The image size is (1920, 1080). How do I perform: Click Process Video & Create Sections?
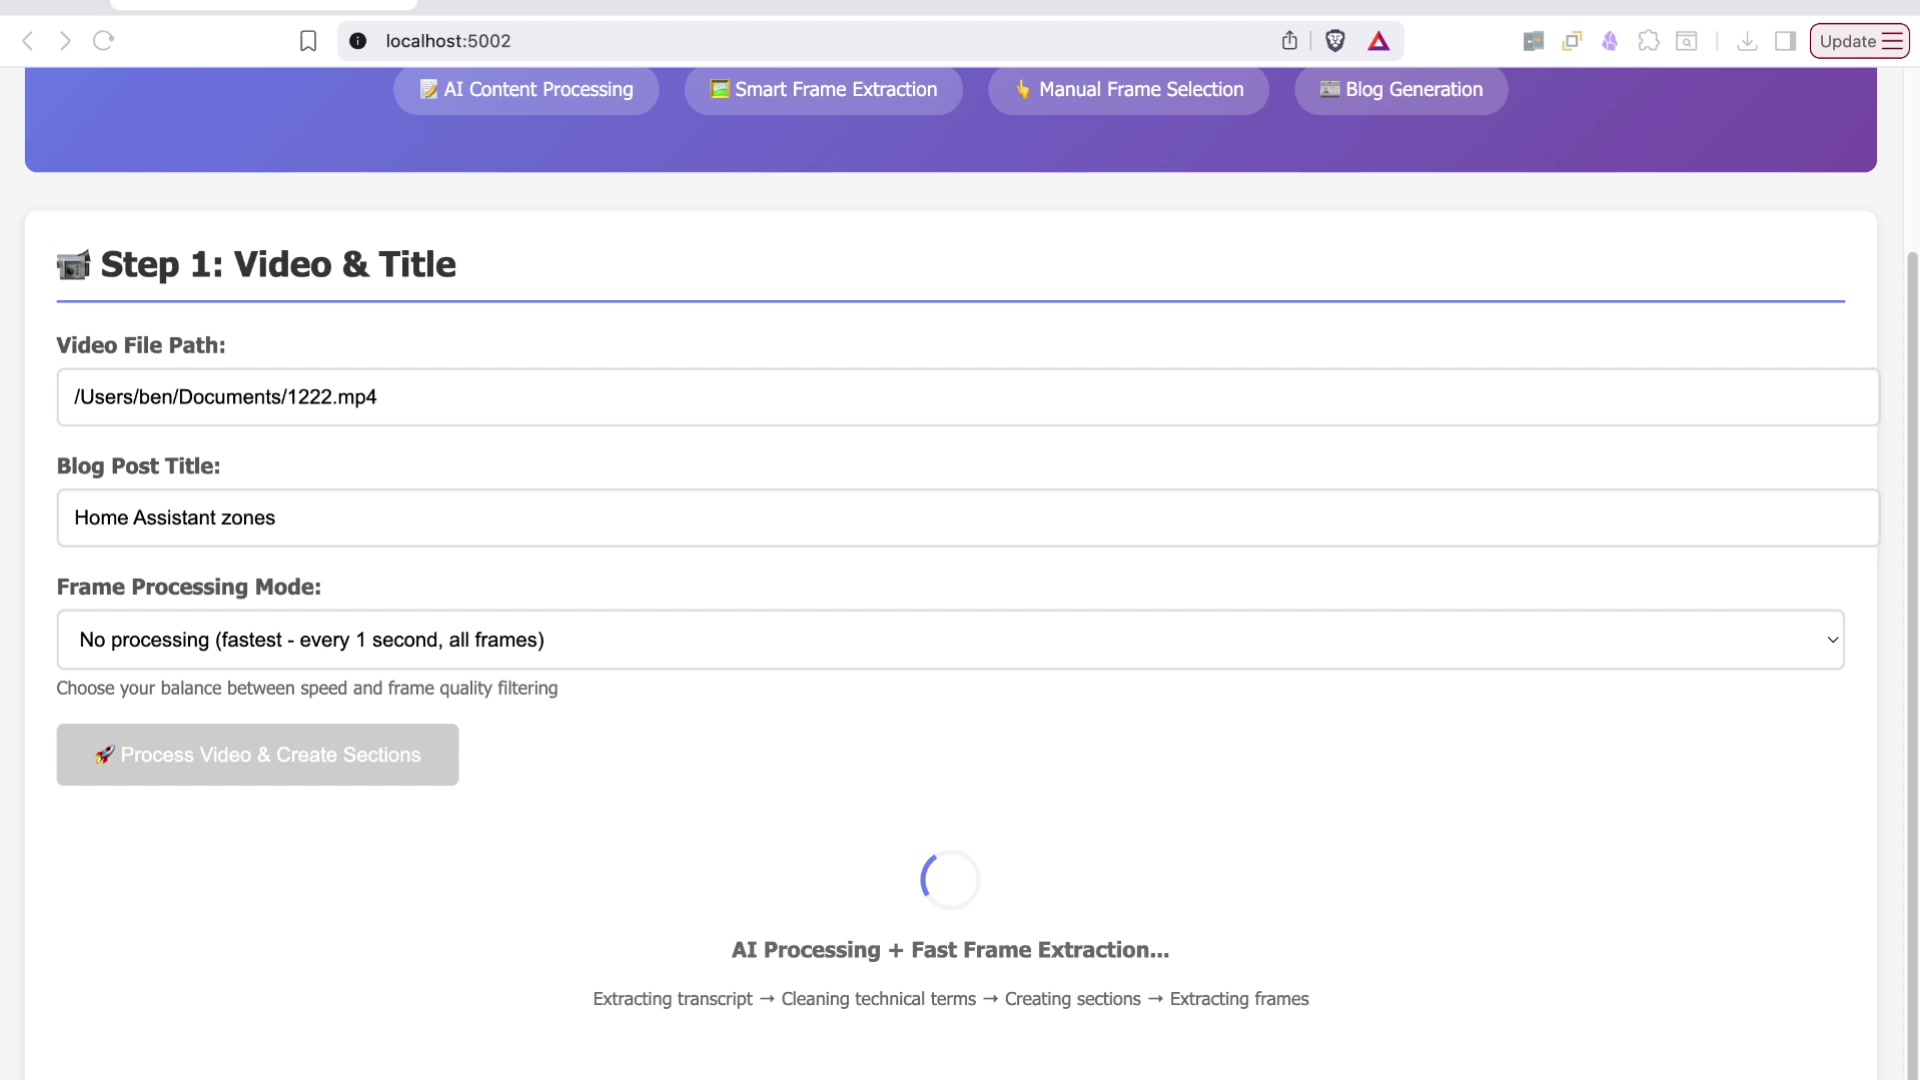[257, 755]
